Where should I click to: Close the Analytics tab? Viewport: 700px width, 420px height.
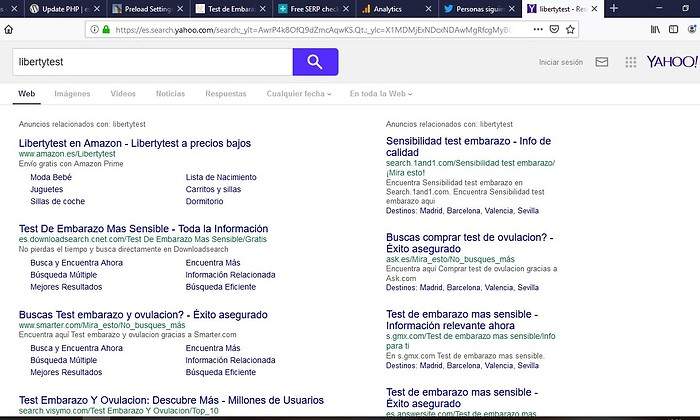coord(429,8)
